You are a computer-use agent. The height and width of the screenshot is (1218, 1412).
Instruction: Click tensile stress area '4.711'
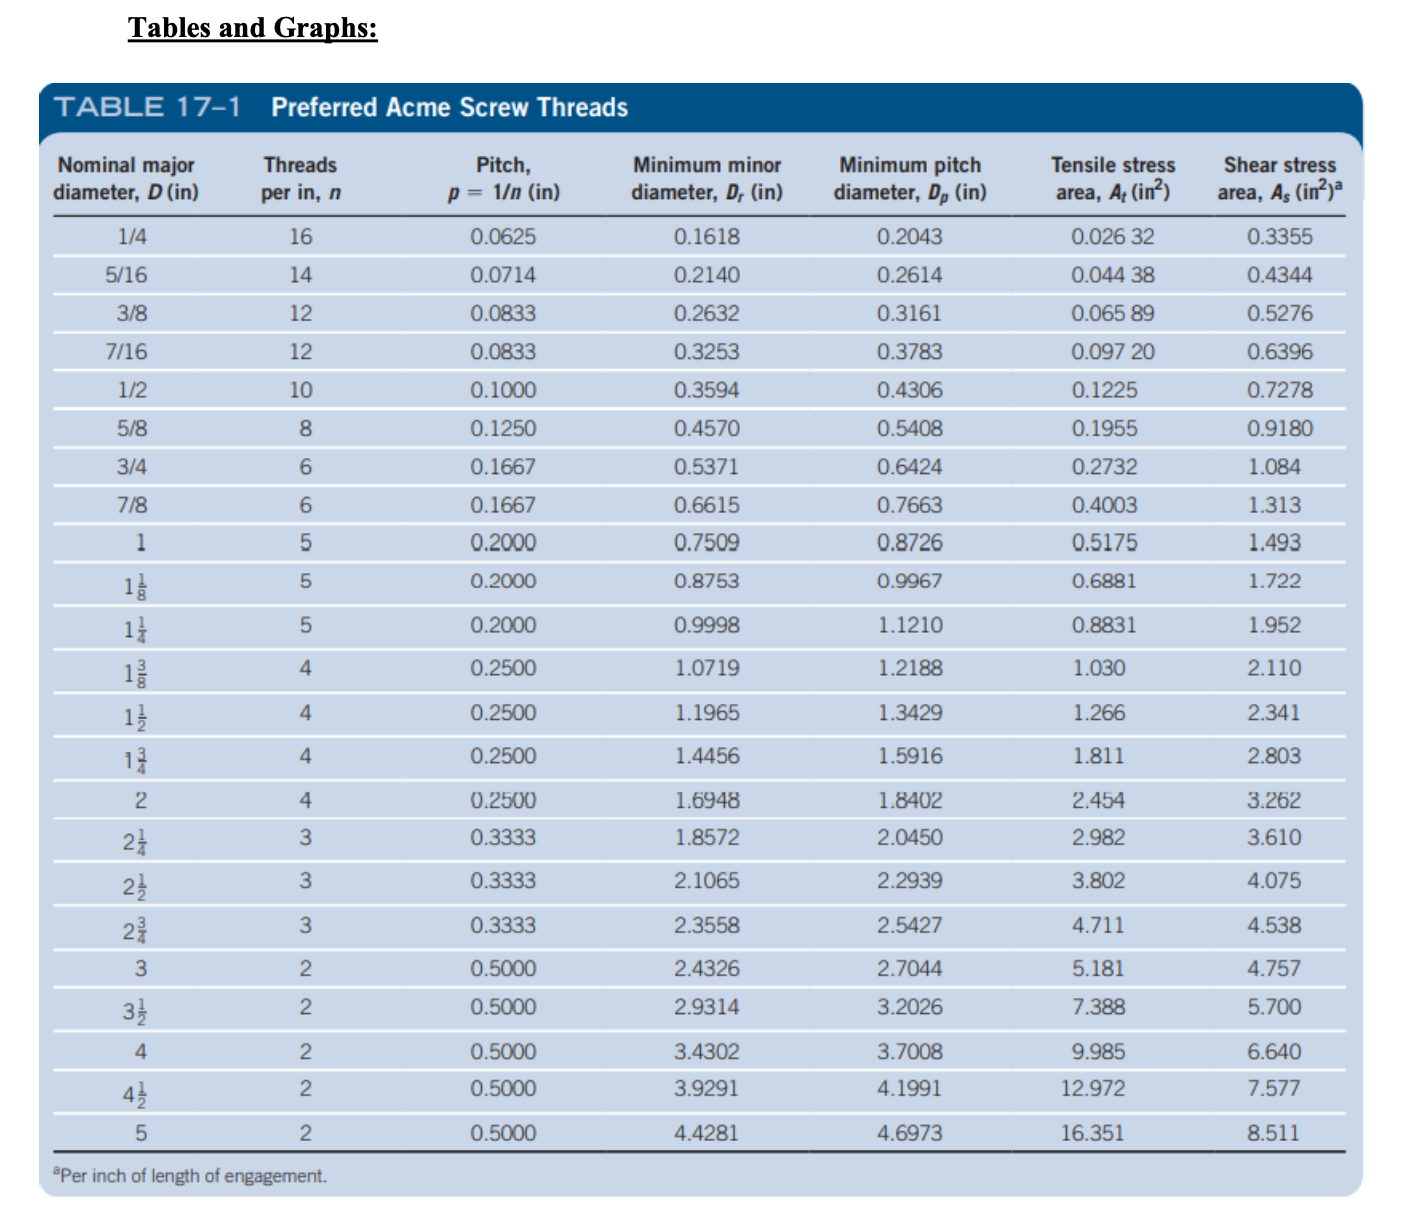point(1099,925)
